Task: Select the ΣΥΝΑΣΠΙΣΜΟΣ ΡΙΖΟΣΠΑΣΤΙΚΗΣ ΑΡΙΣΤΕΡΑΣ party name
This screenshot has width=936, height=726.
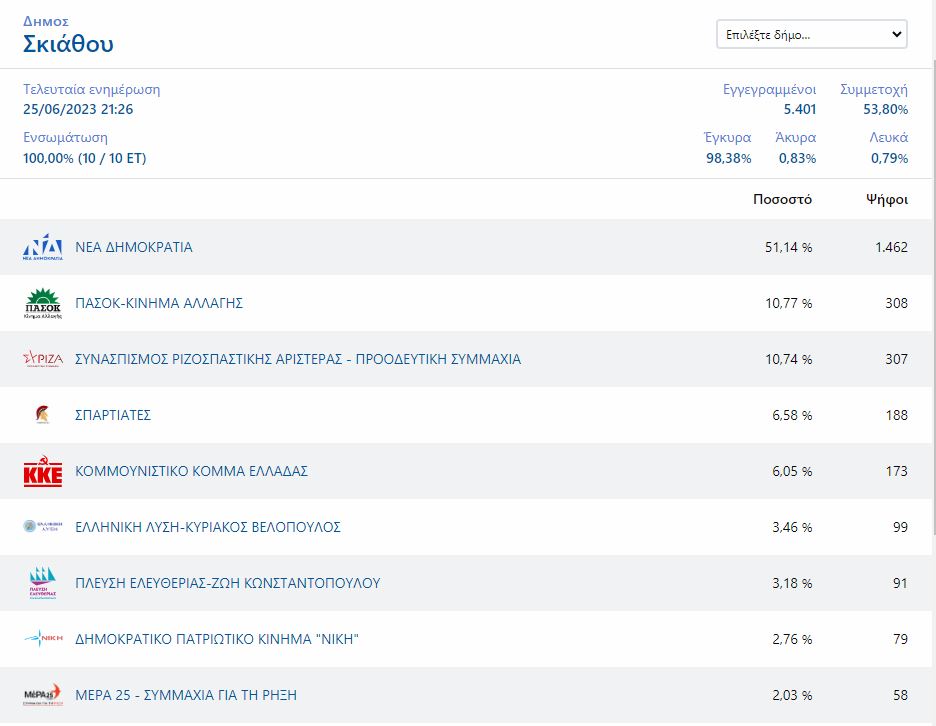Action: 298,359
